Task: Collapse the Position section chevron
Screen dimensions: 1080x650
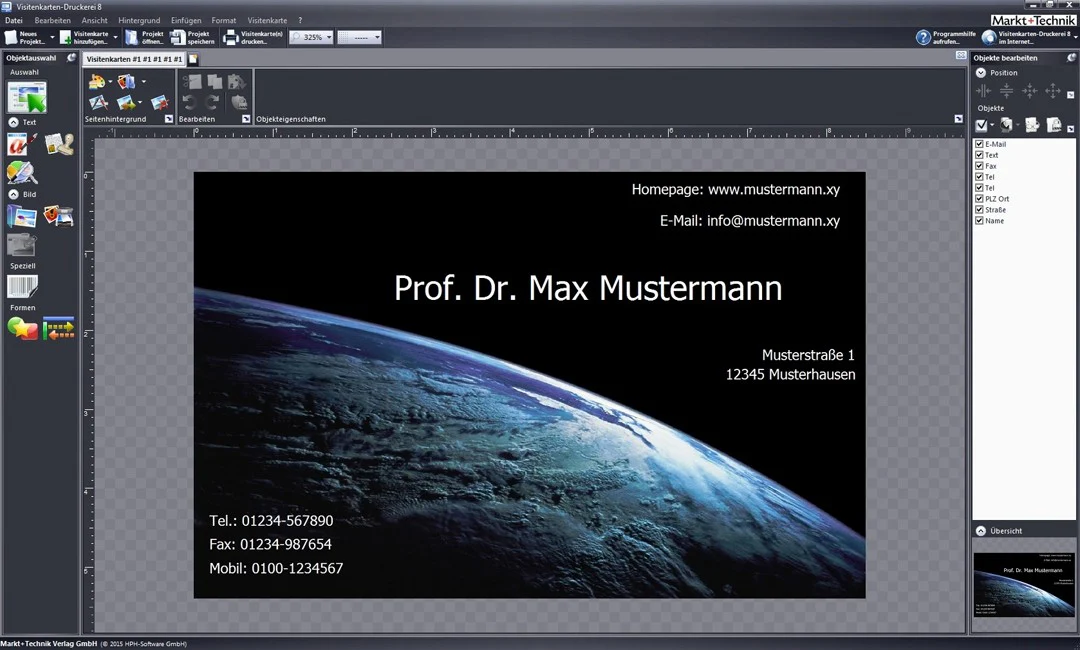Action: click(x=981, y=72)
